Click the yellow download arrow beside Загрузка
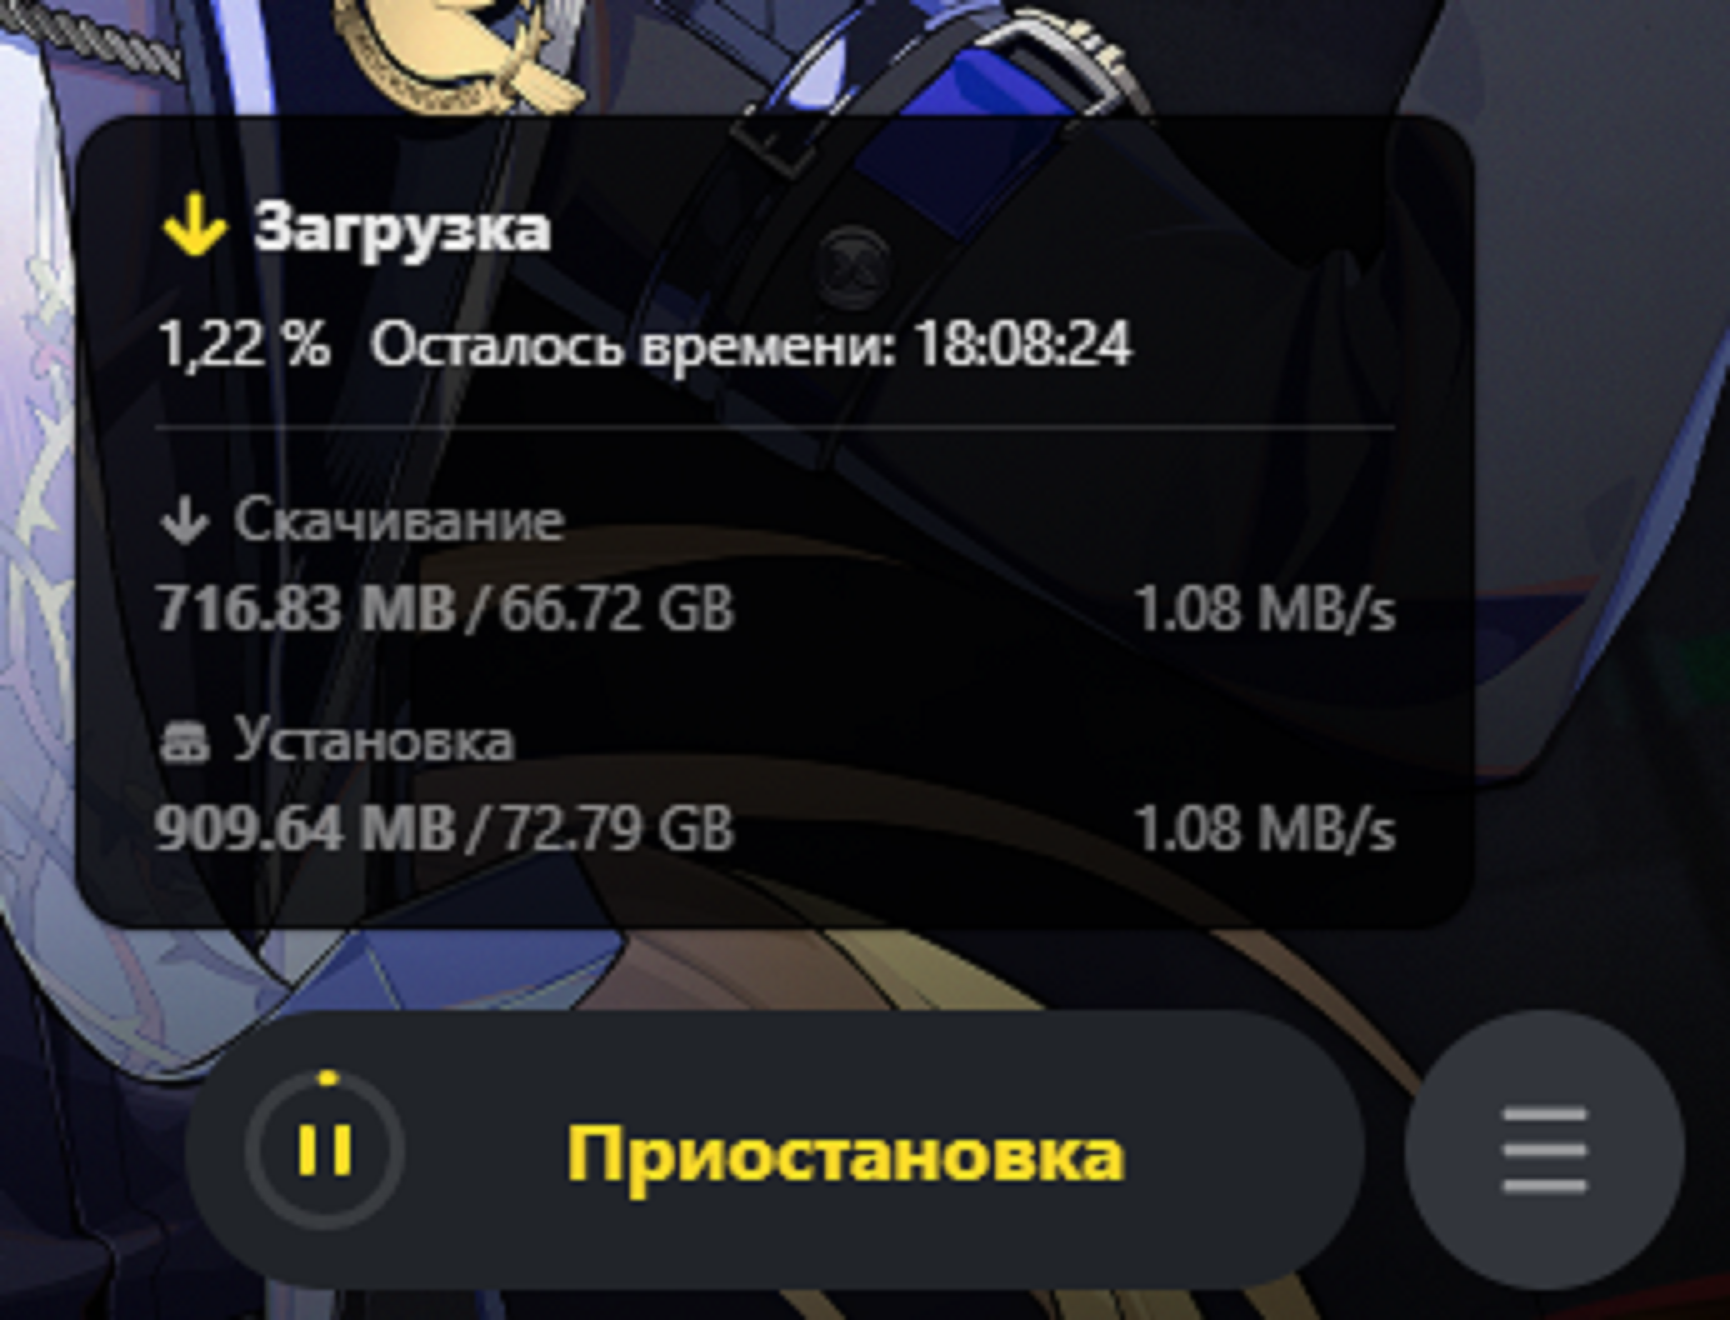Viewport: 1730px width, 1320px height. click(x=194, y=227)
